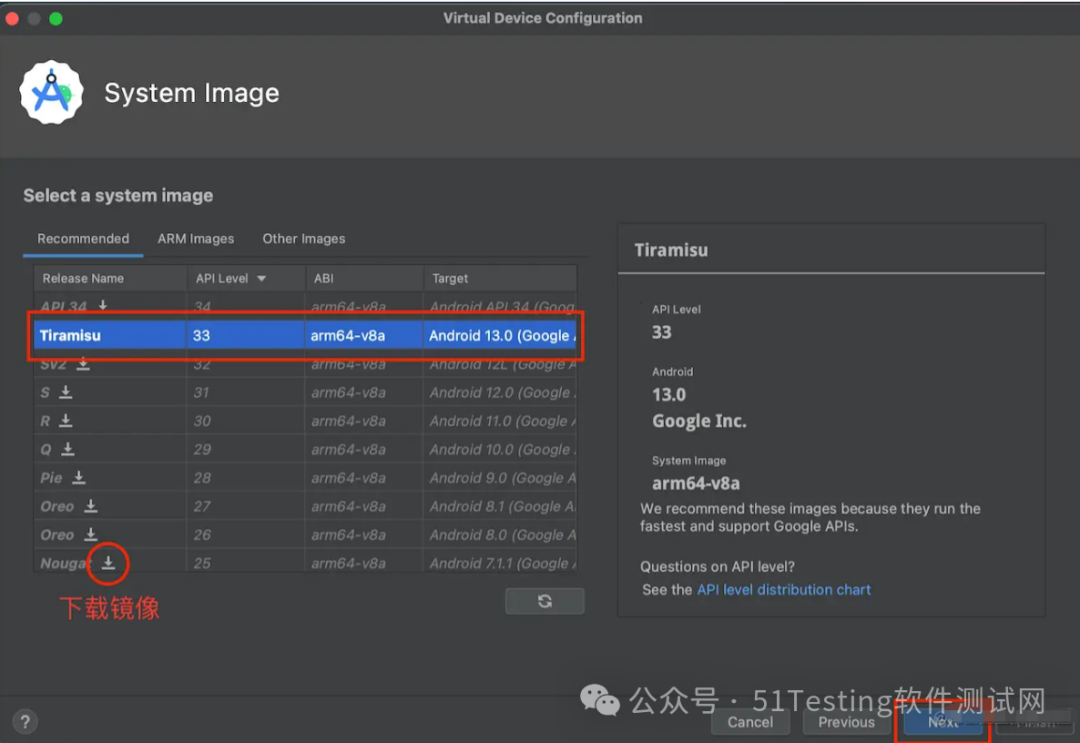The height and width of the screenshot is (743, 1080).
Task: Select the Android 11.0 target cell
Action: (500, 421)
